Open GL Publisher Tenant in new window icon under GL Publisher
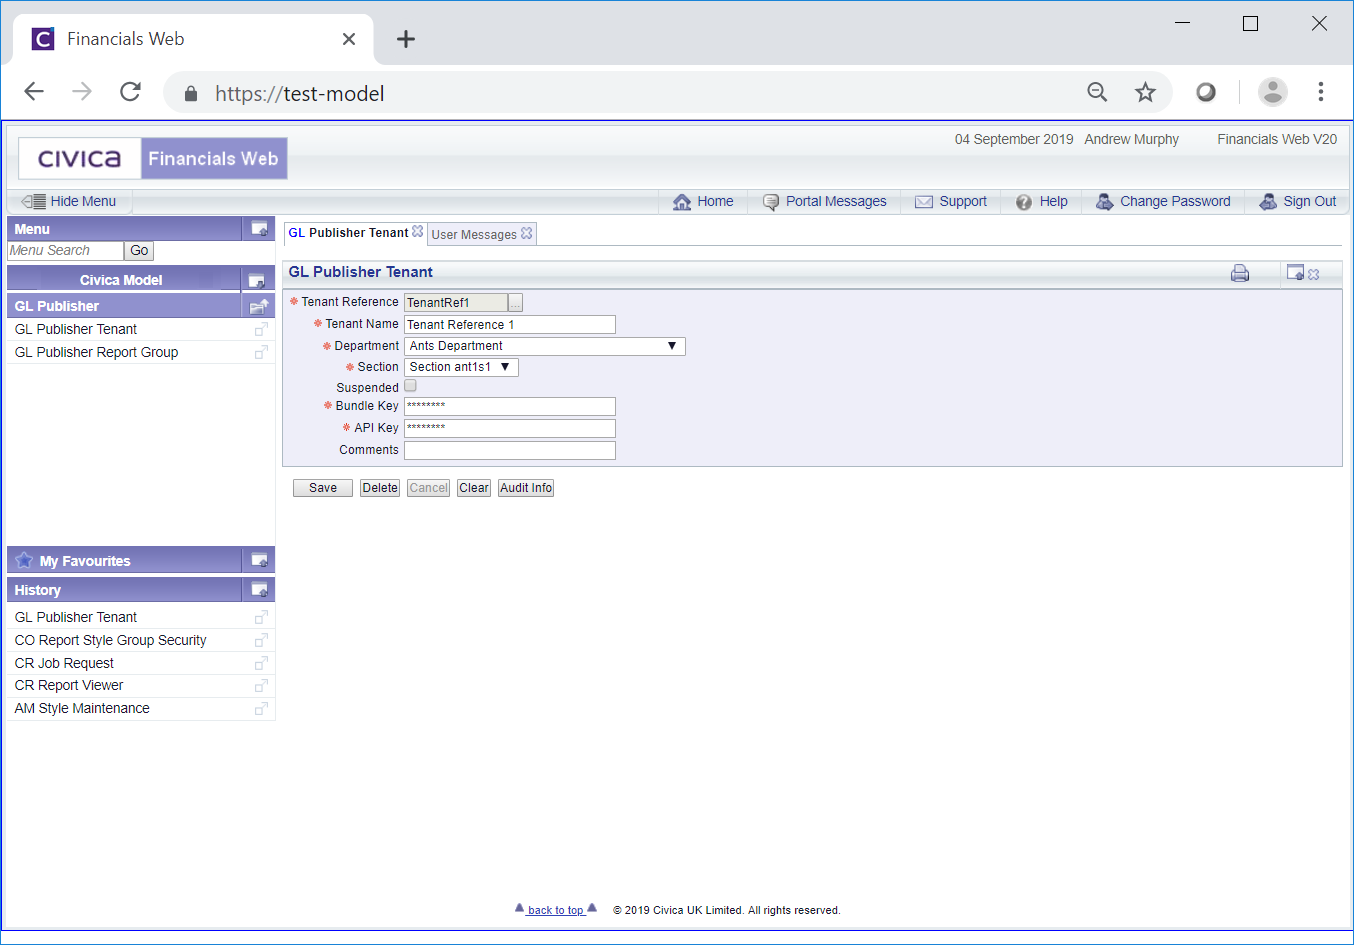 [261, 329]
